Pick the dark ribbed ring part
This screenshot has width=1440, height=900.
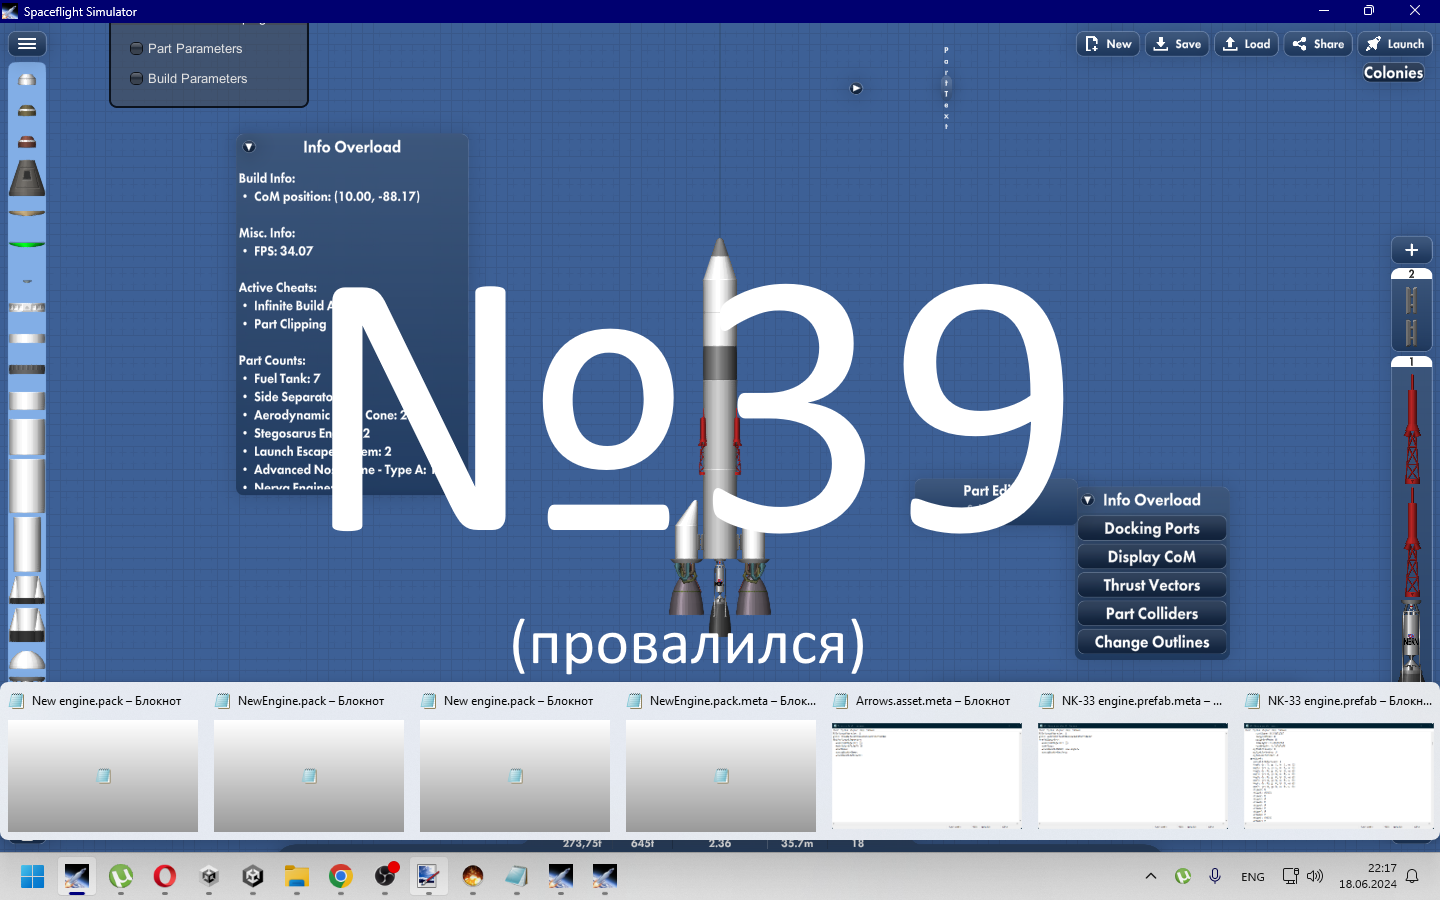(x=27, y=370)
